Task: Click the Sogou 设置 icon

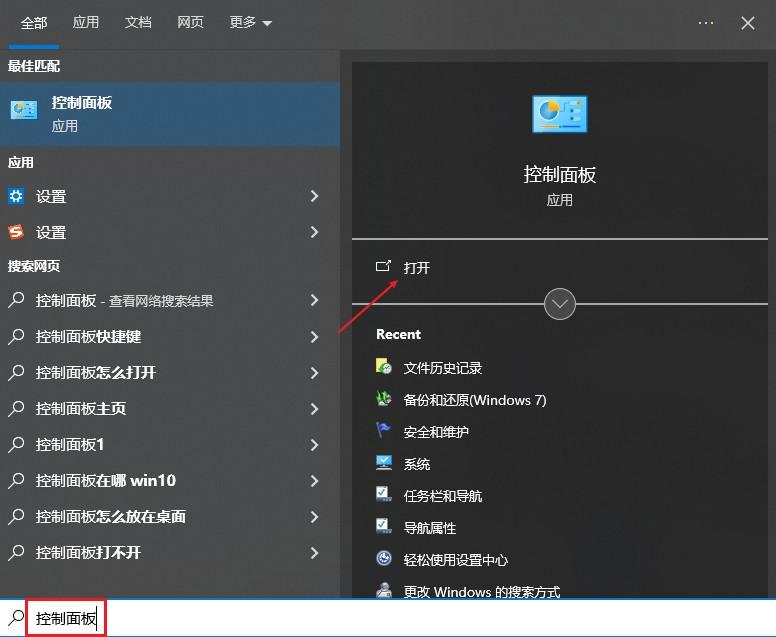Action: (x=16, y=232)
